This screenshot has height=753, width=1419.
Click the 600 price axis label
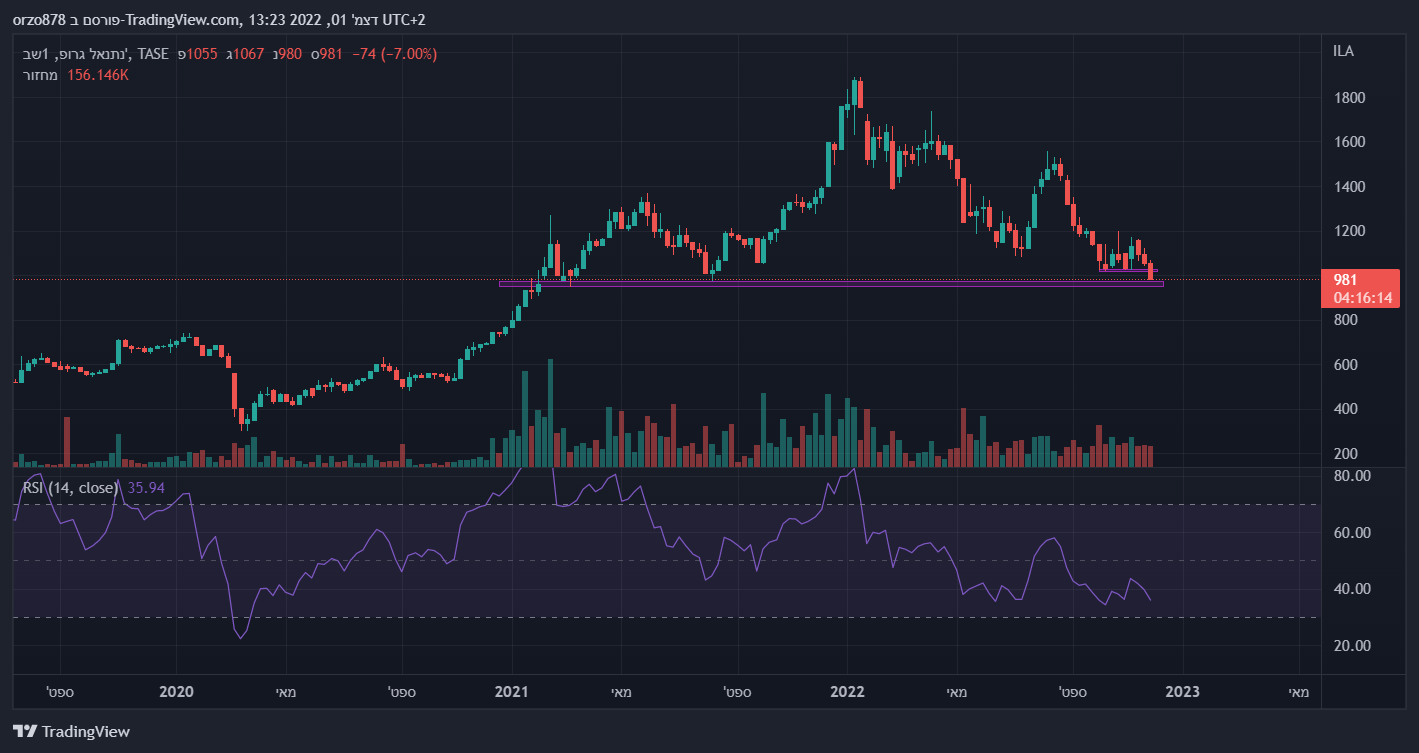click(1345, 365)
